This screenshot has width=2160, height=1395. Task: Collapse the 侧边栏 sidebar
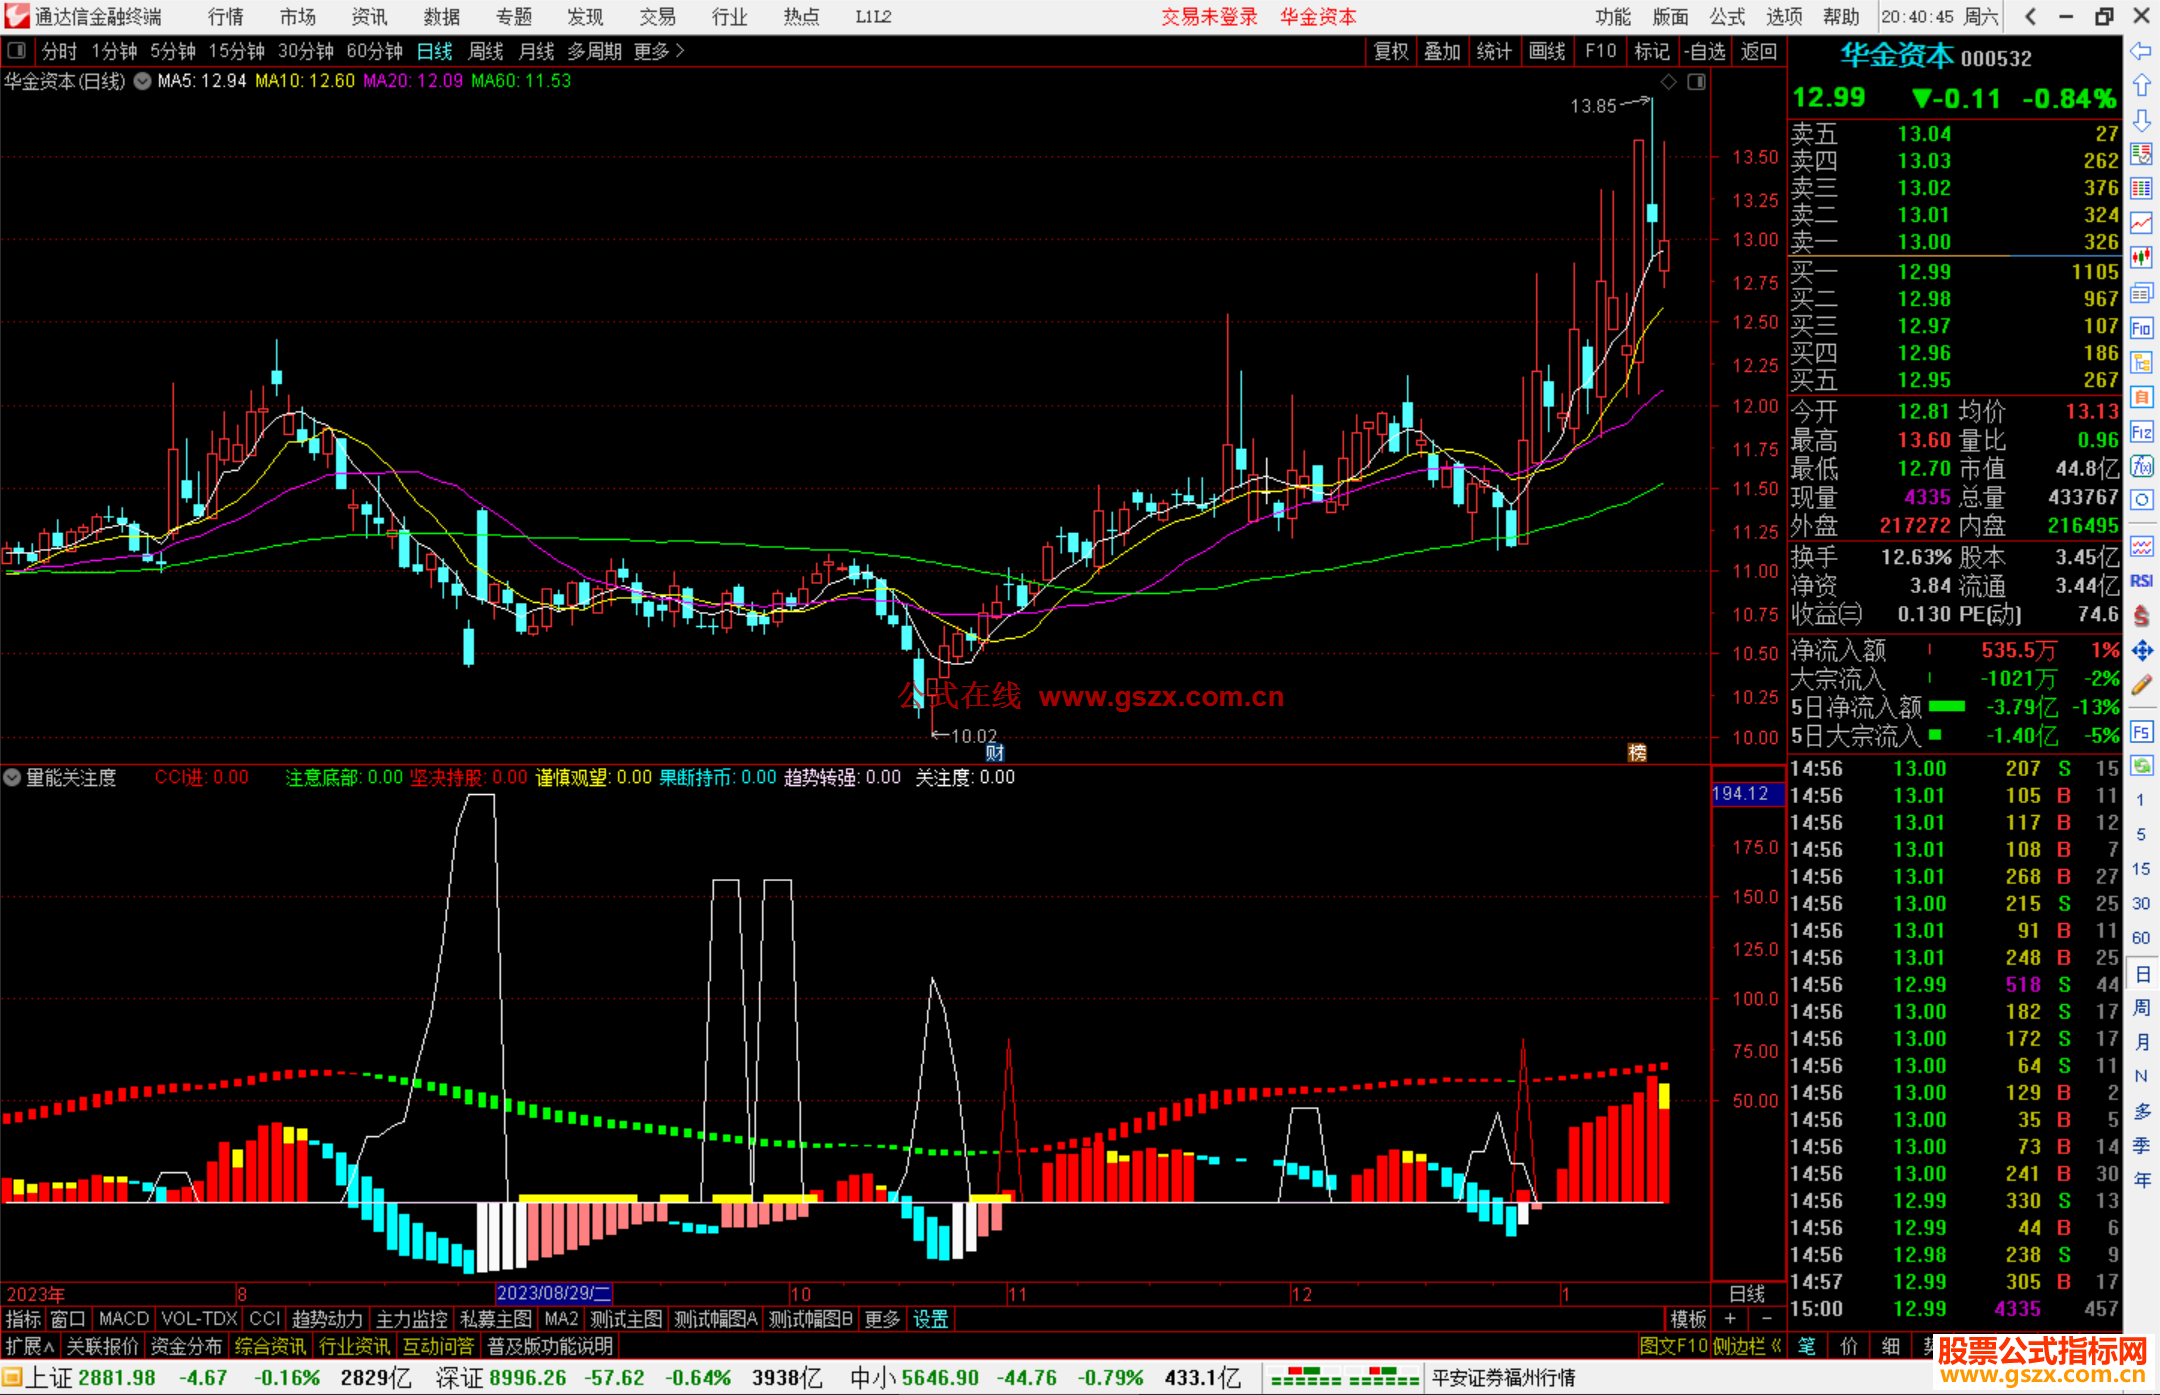pyautogui.click(x=1747, y=1346)
